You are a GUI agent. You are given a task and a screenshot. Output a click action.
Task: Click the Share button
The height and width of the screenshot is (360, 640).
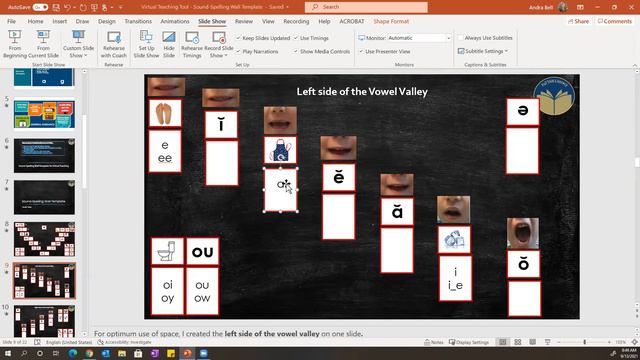578,21
